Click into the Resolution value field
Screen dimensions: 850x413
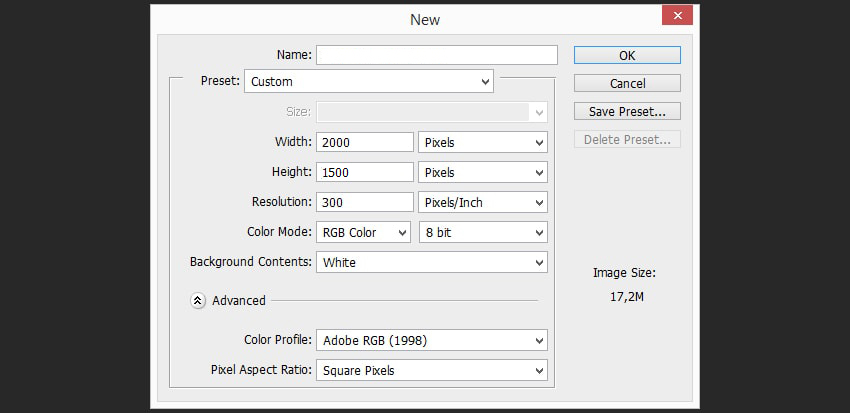[364, 202]
